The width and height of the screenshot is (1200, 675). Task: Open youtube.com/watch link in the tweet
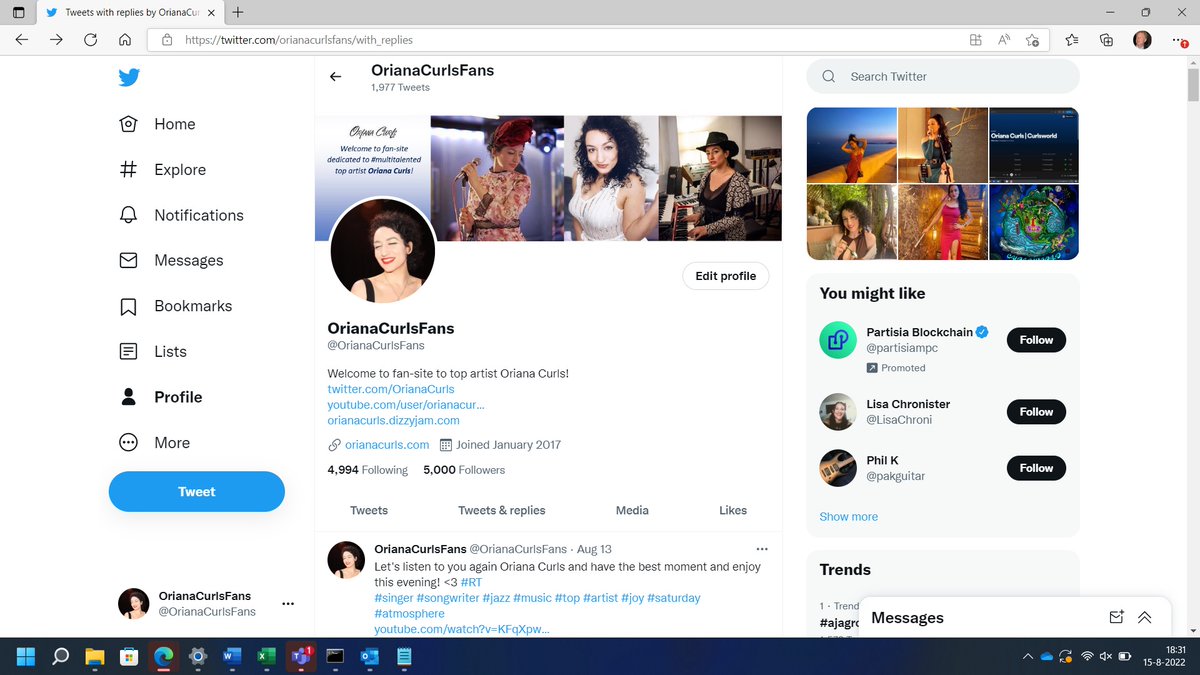click(x=462, y=629)
